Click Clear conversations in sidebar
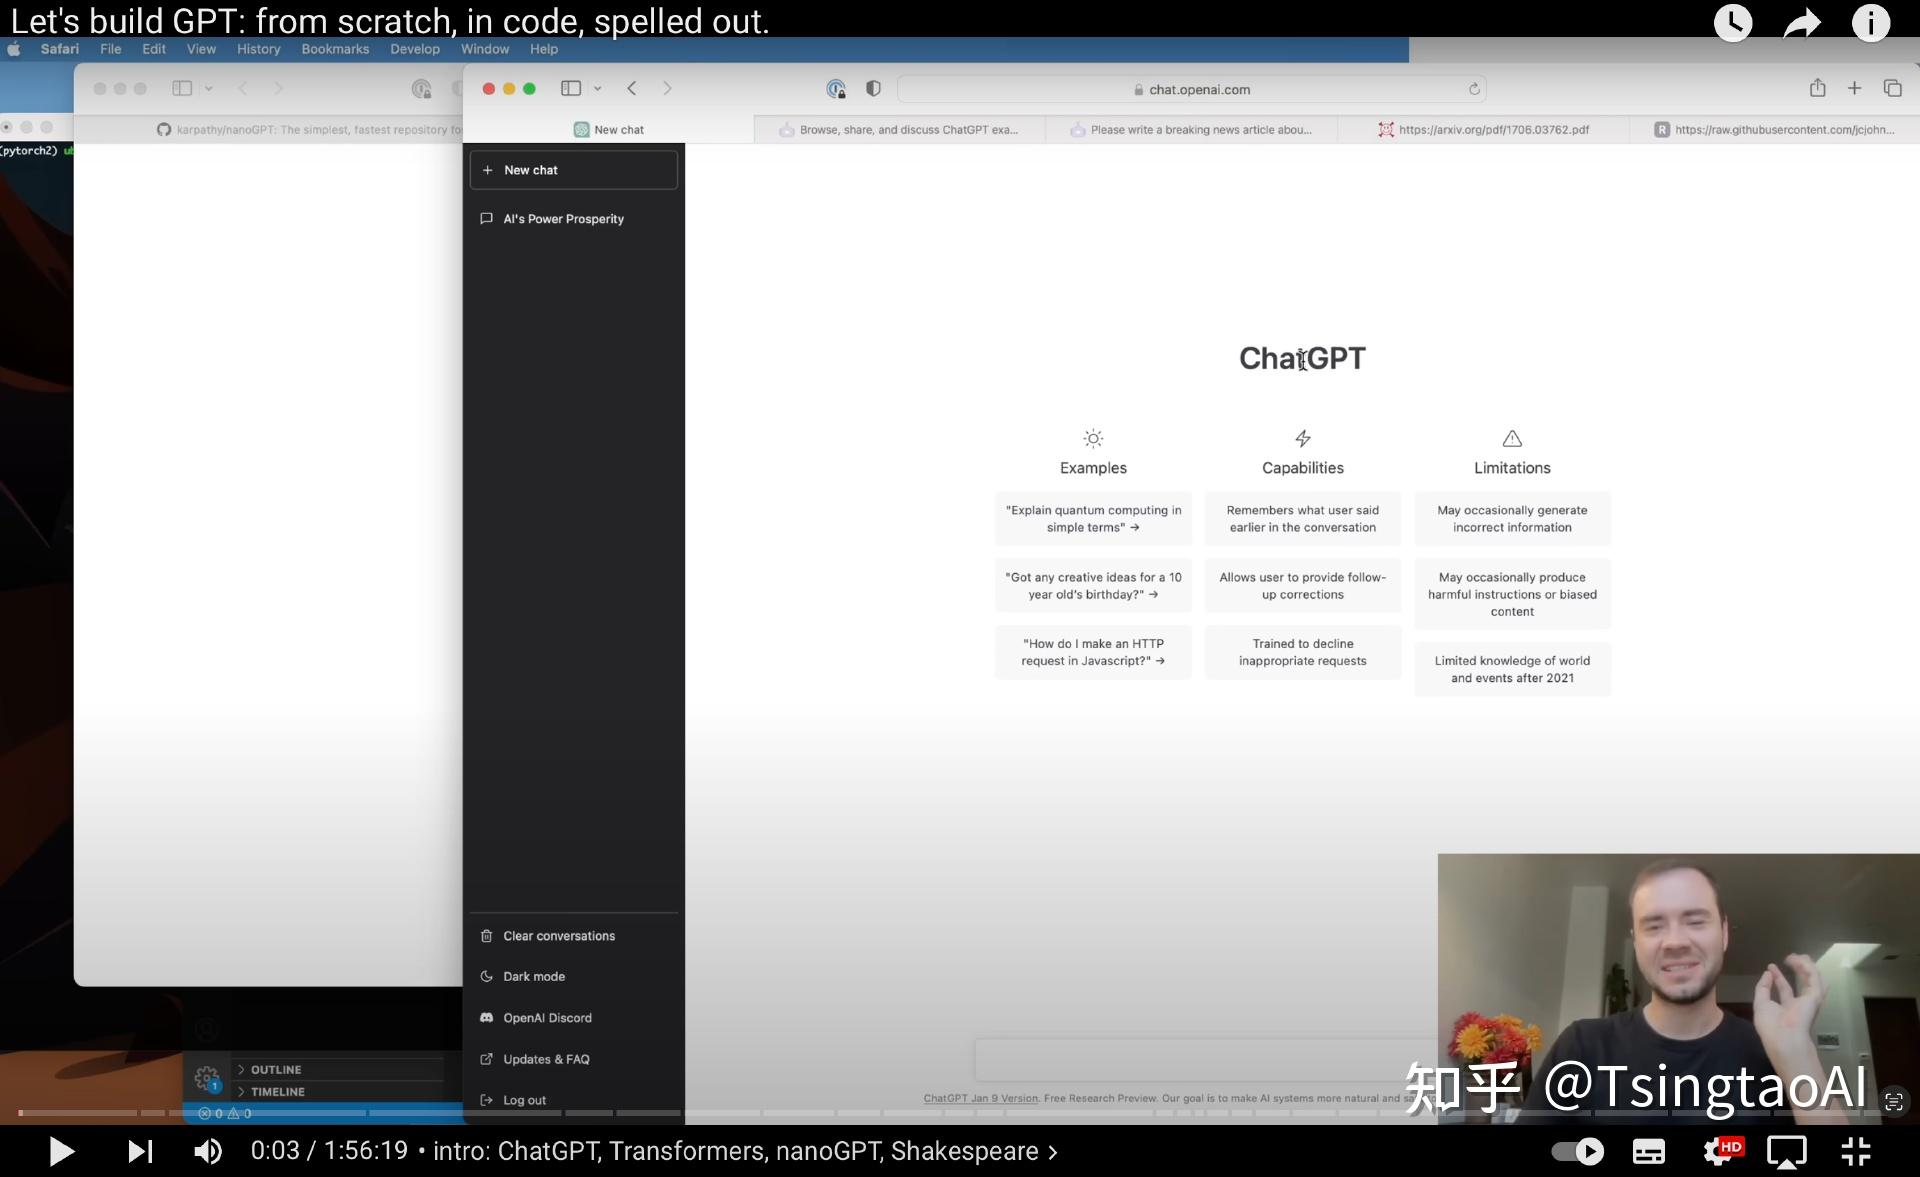This screenshot has height=1177, width=1920. [558, 936]
